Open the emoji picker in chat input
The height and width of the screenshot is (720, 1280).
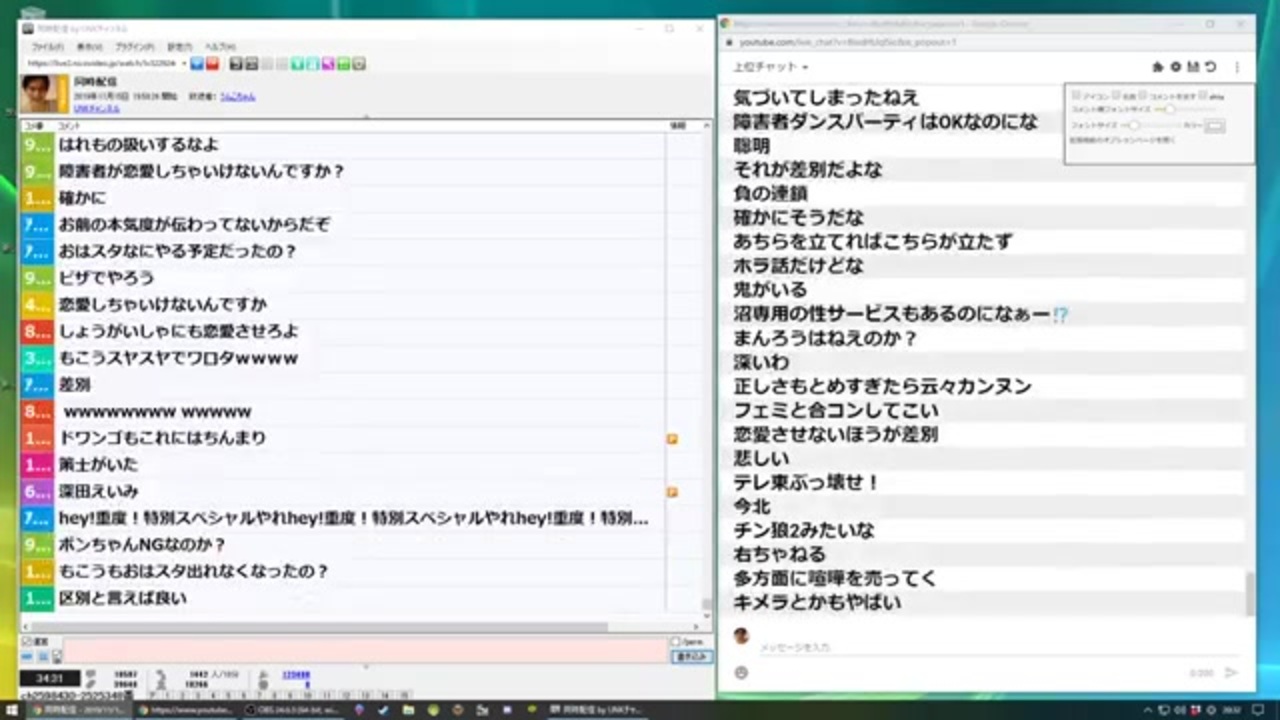741,673
